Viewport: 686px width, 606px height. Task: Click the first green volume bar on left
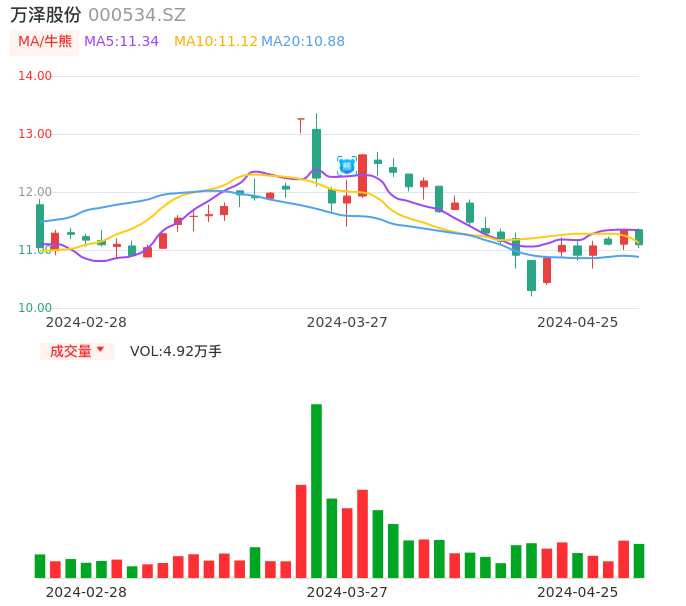coord(40,566)
